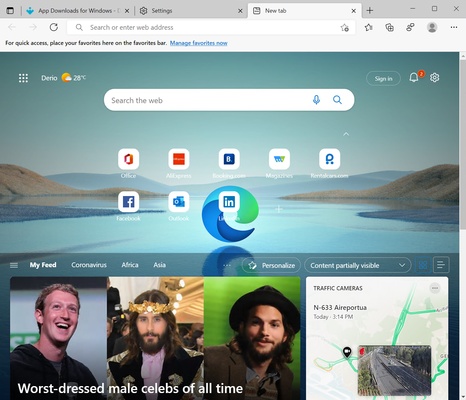466x400 pixels.
Task: Refresh the page with reload icon
Action: point(54,27)
